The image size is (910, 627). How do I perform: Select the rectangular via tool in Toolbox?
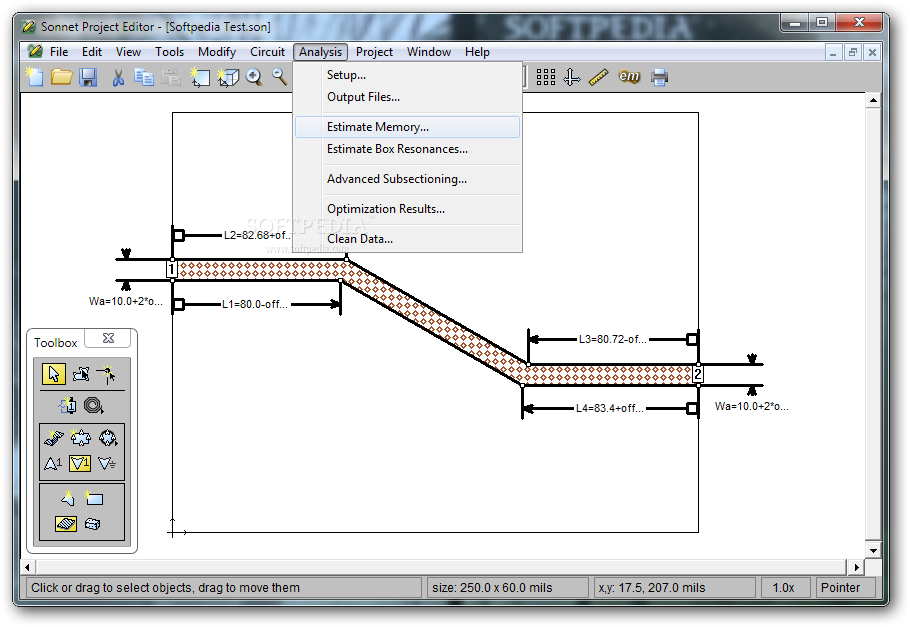point(80,437)
